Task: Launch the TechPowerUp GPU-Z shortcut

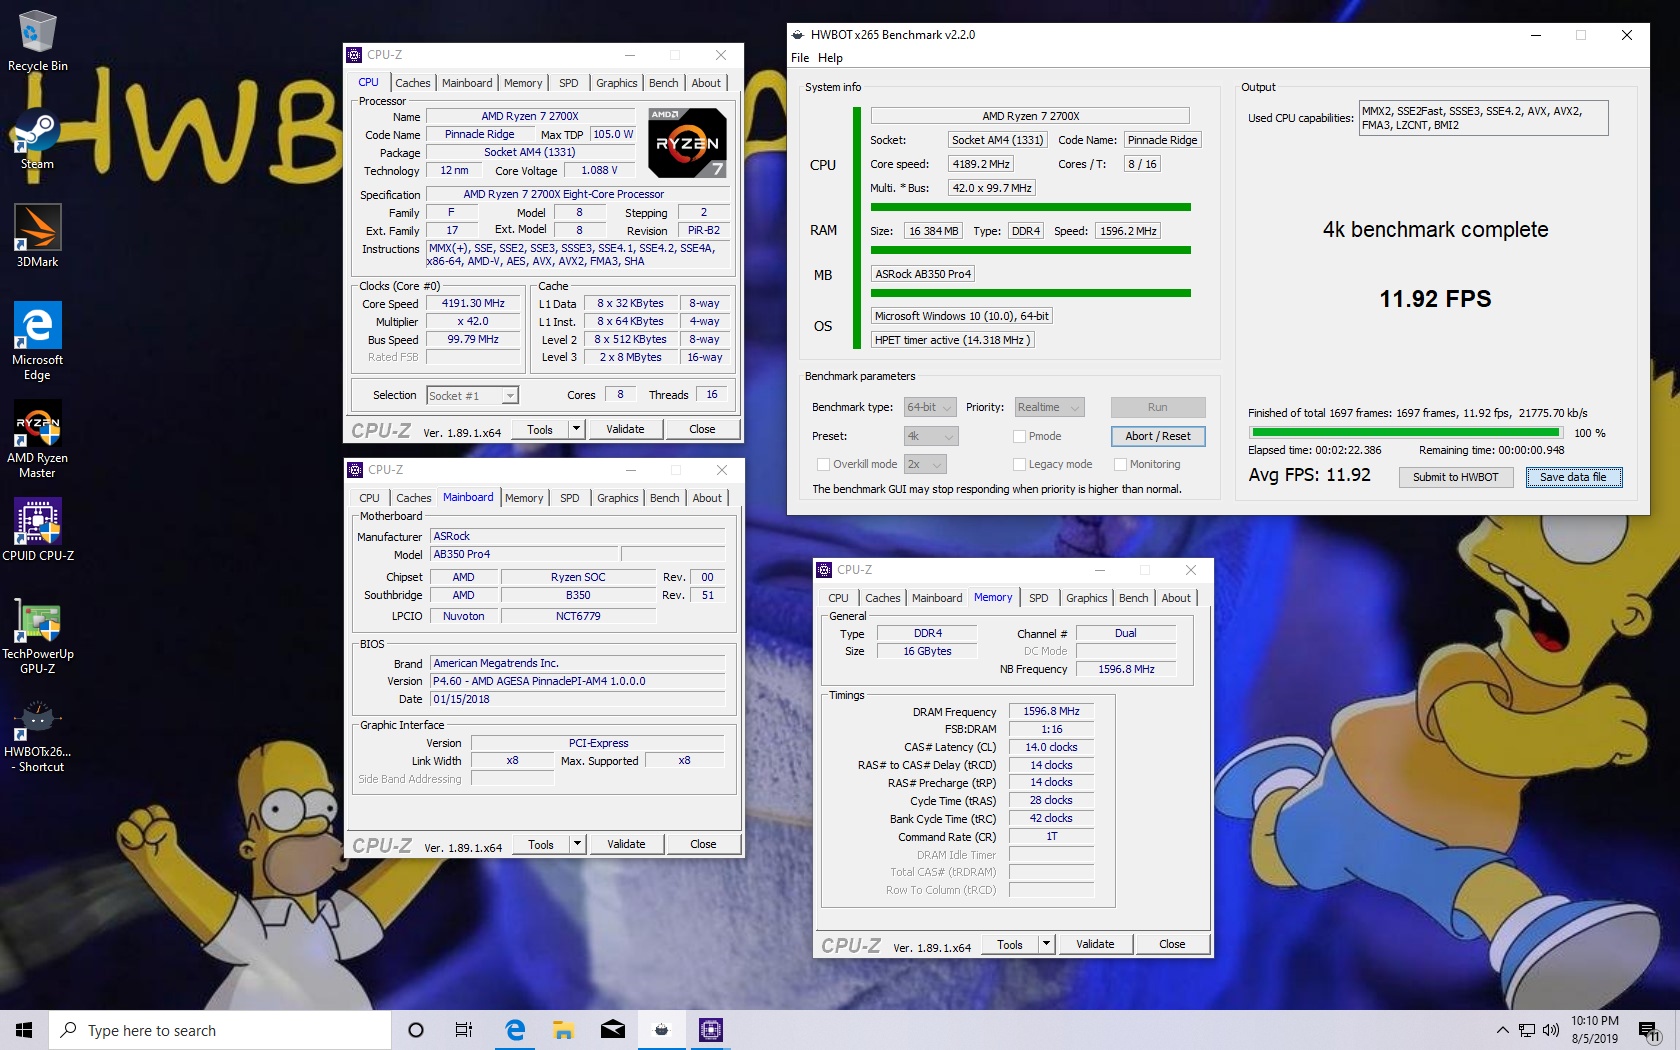Action: coord(37,635)
